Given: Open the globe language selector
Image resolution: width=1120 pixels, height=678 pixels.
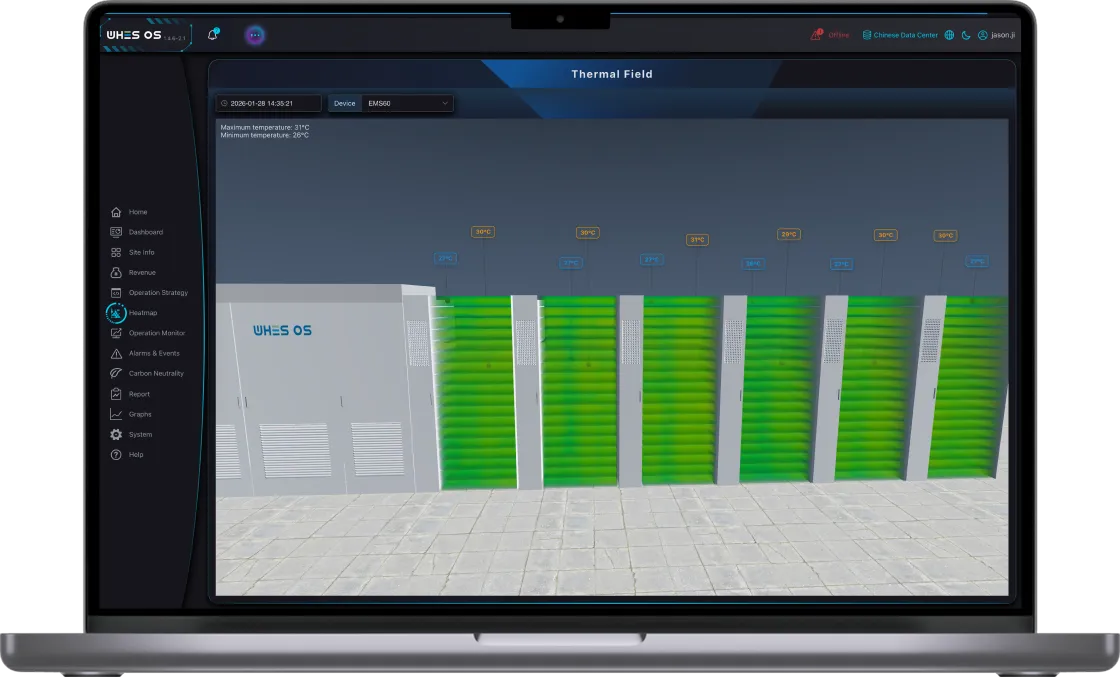Looking at the screenshot, I should (949, 35).
